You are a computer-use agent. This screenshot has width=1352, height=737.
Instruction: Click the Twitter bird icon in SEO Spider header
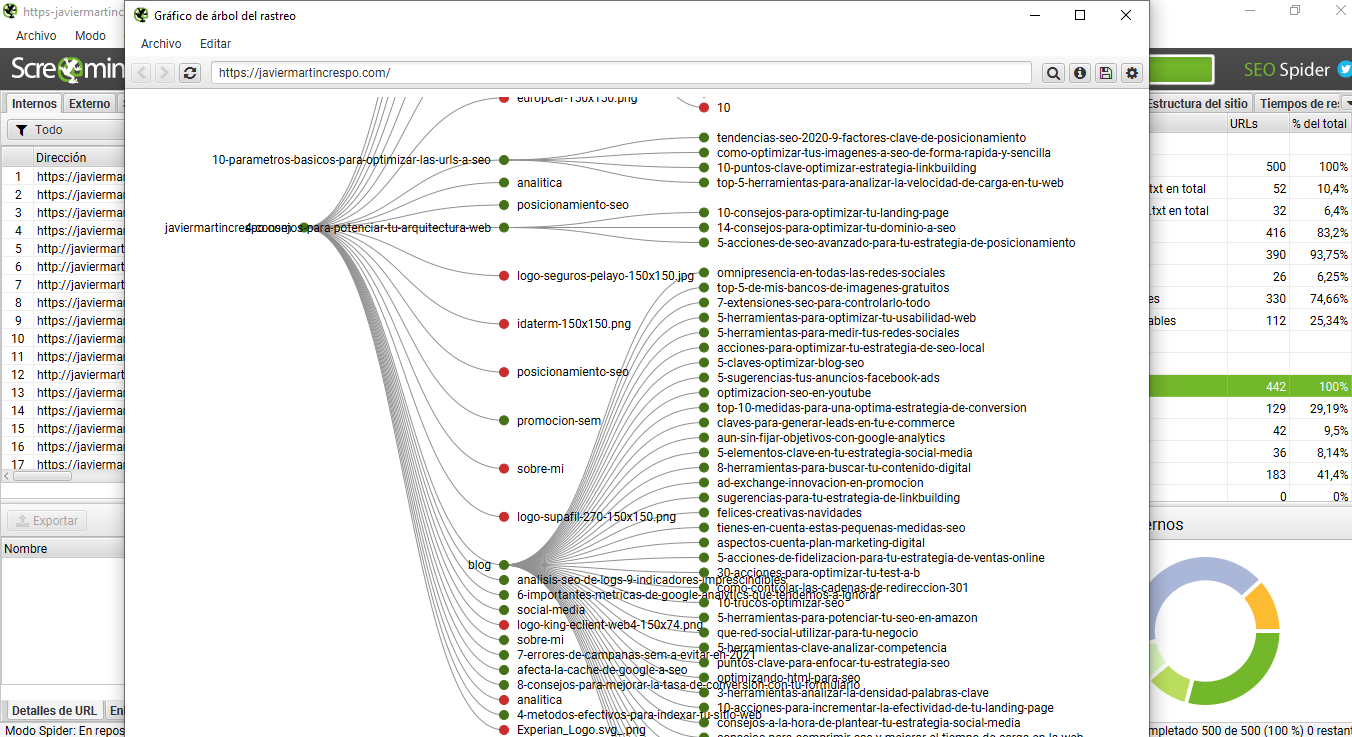(x=1344, y=70)
